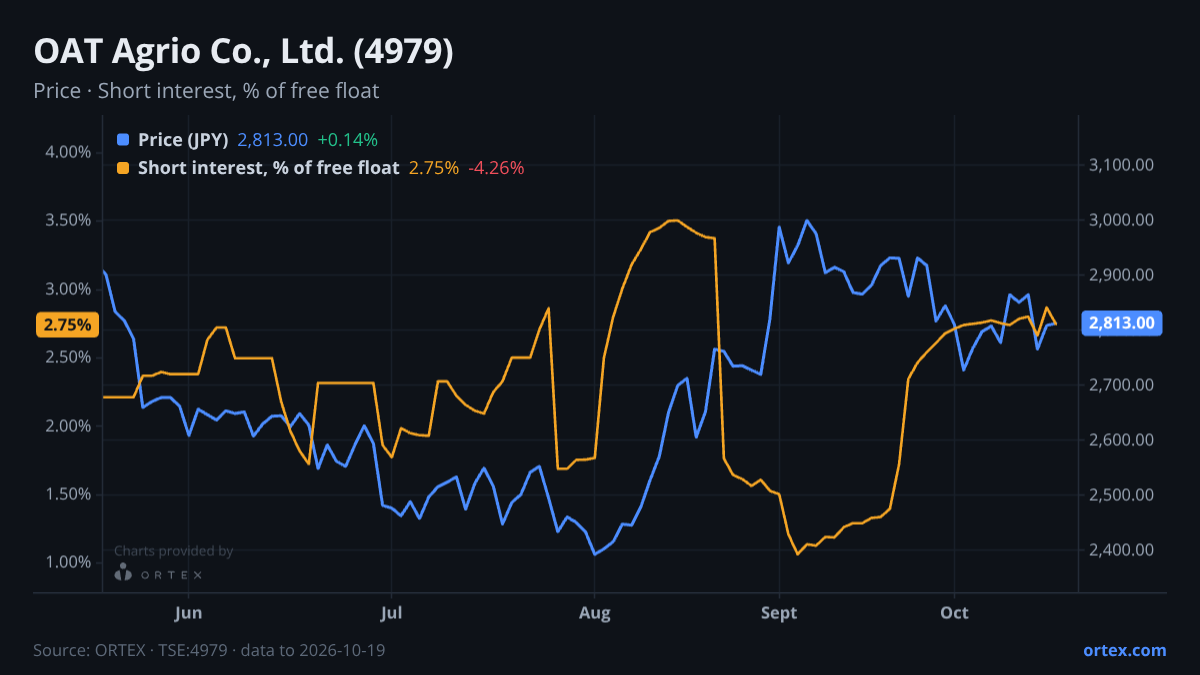Click subtitle Price · Short interest, % of free float
1200x675 pixels.
pyautogui.click(x=206, y=91)
